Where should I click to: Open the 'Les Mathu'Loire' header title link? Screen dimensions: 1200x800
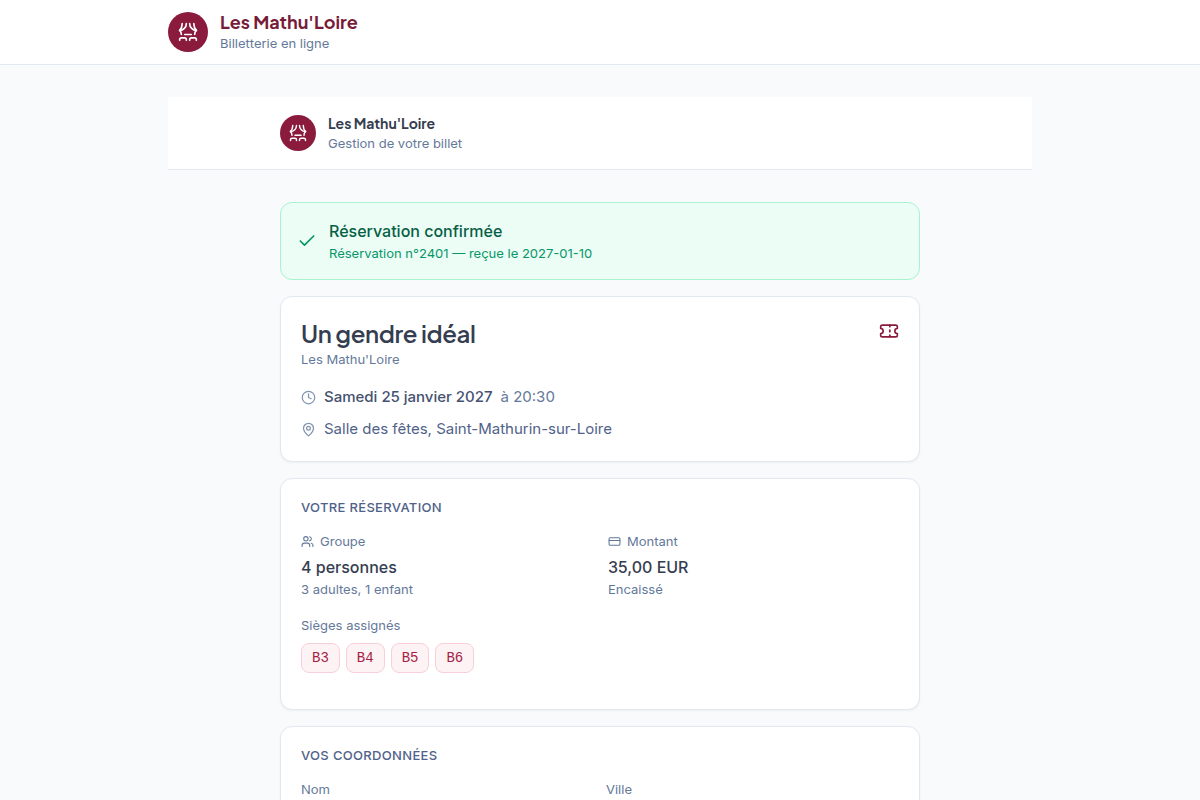tap(288, 22)
